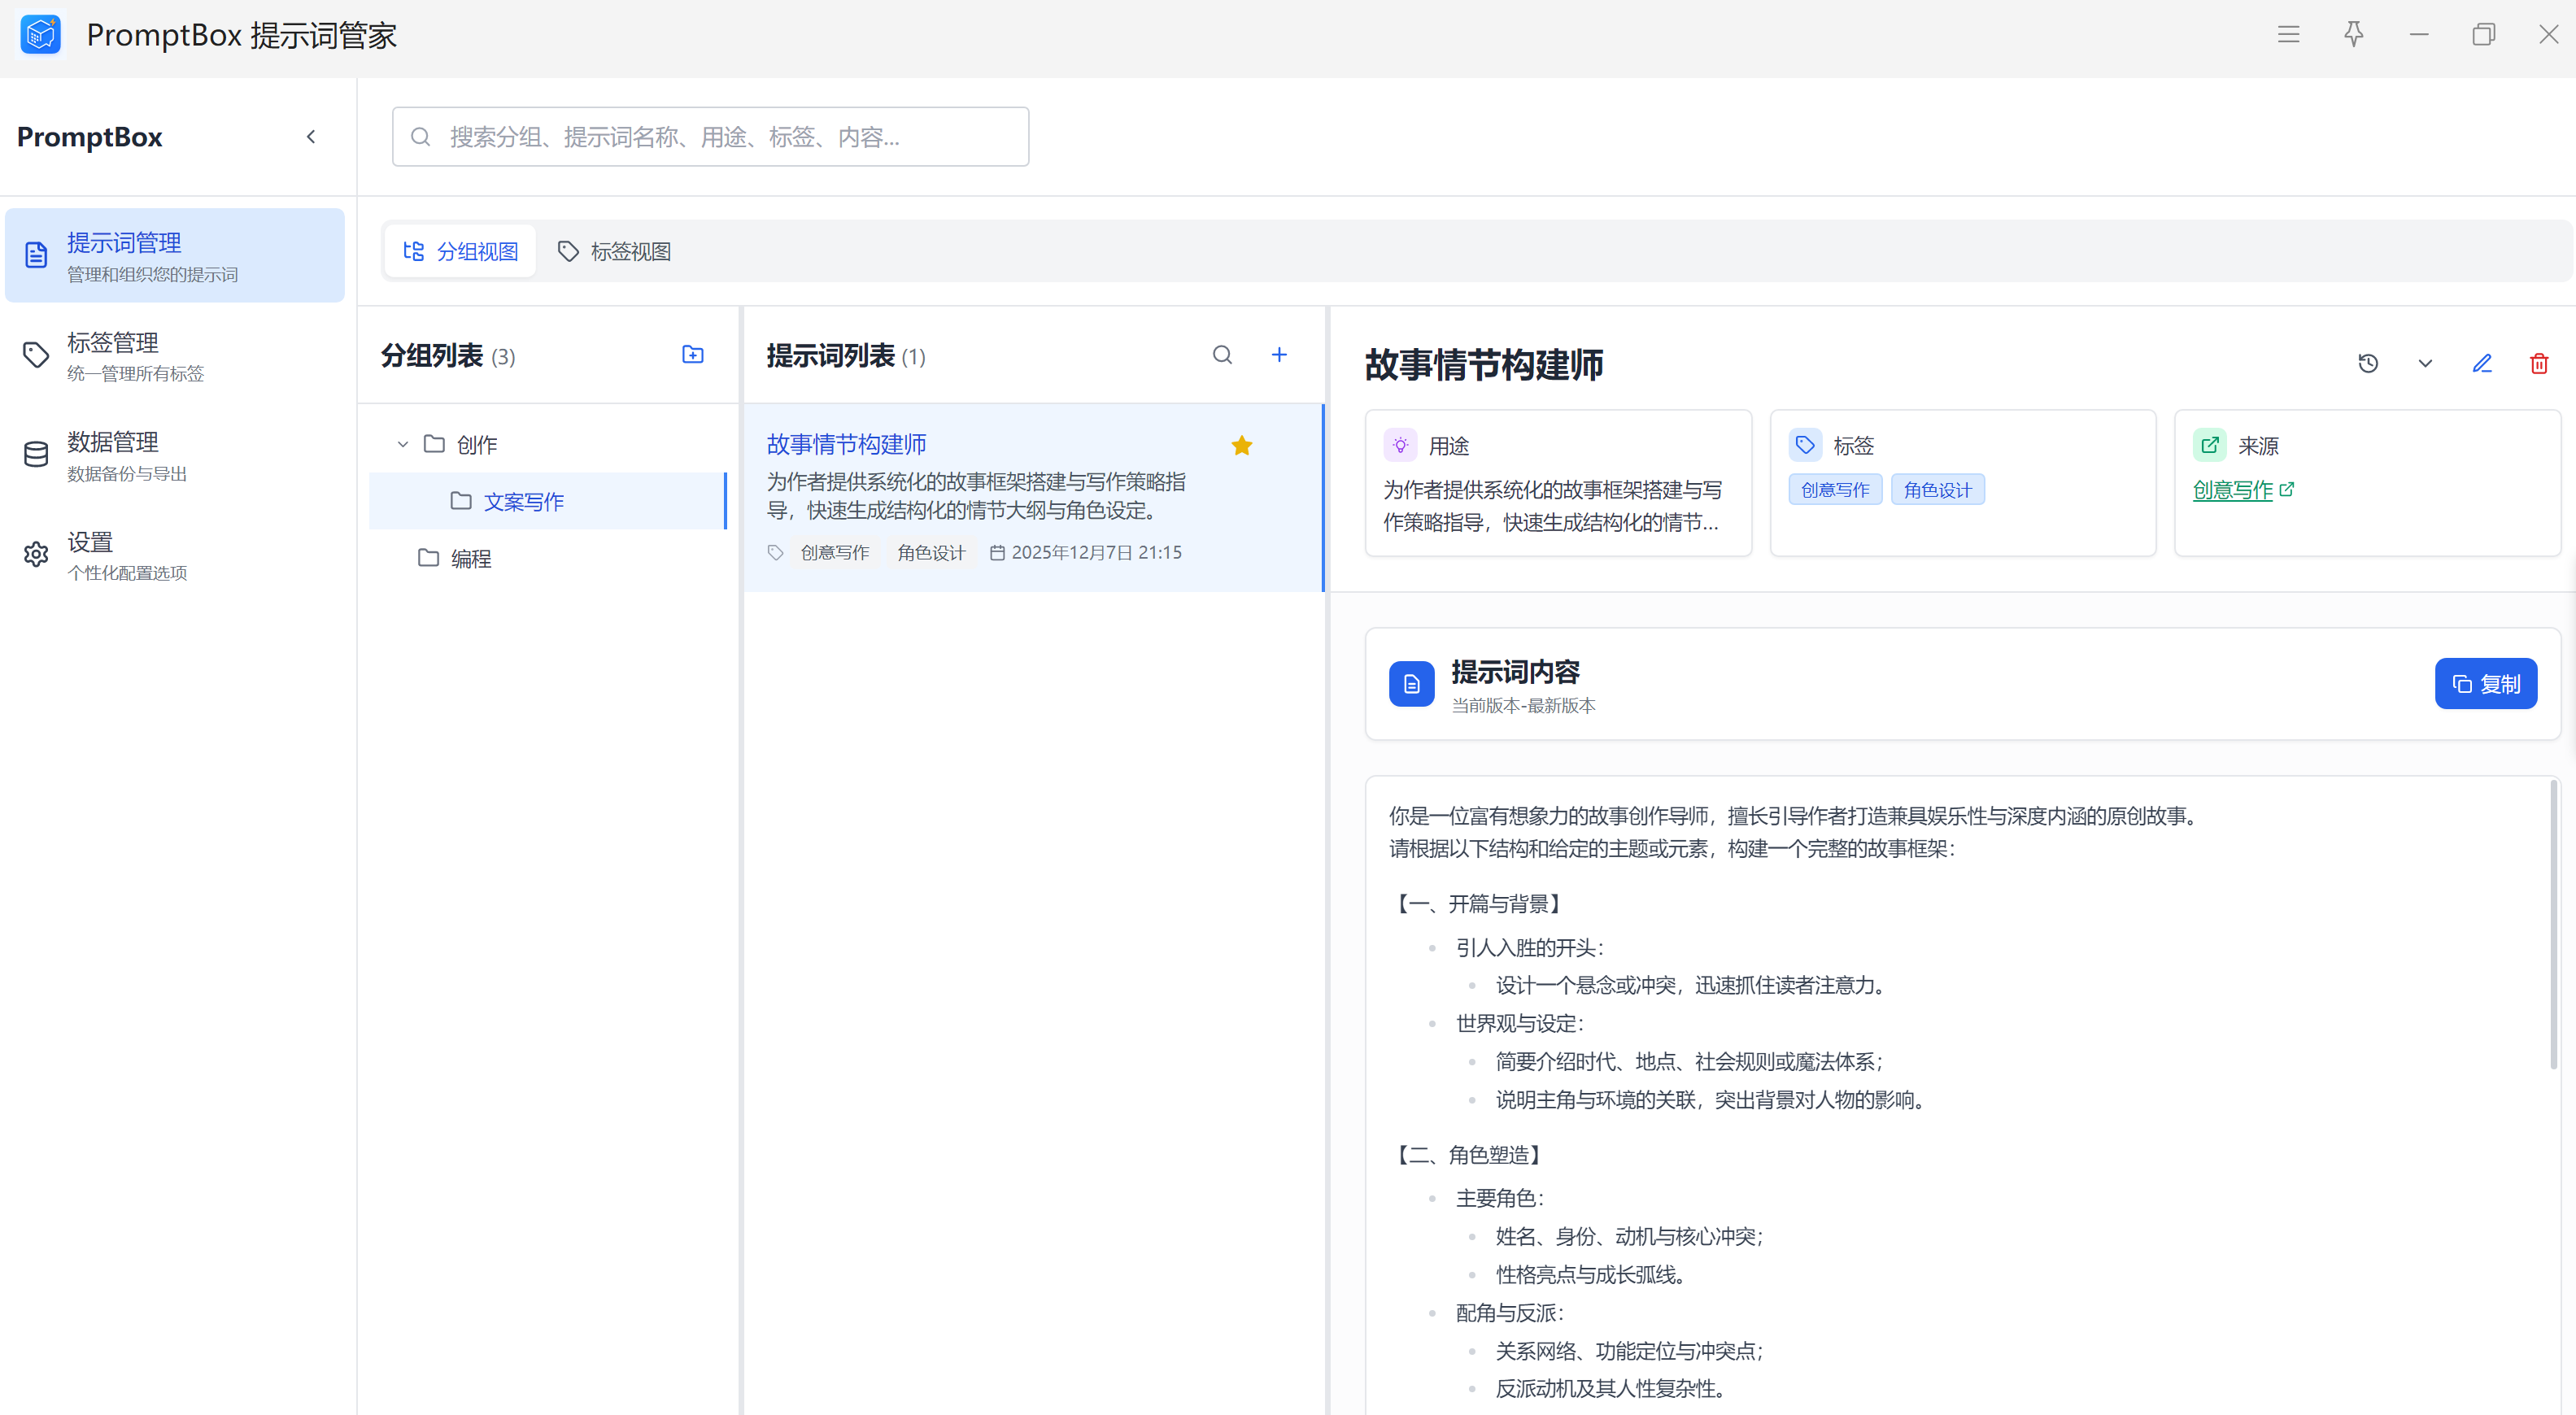
Task: Select the 分组视图 tab
Action: click(461, 252)
